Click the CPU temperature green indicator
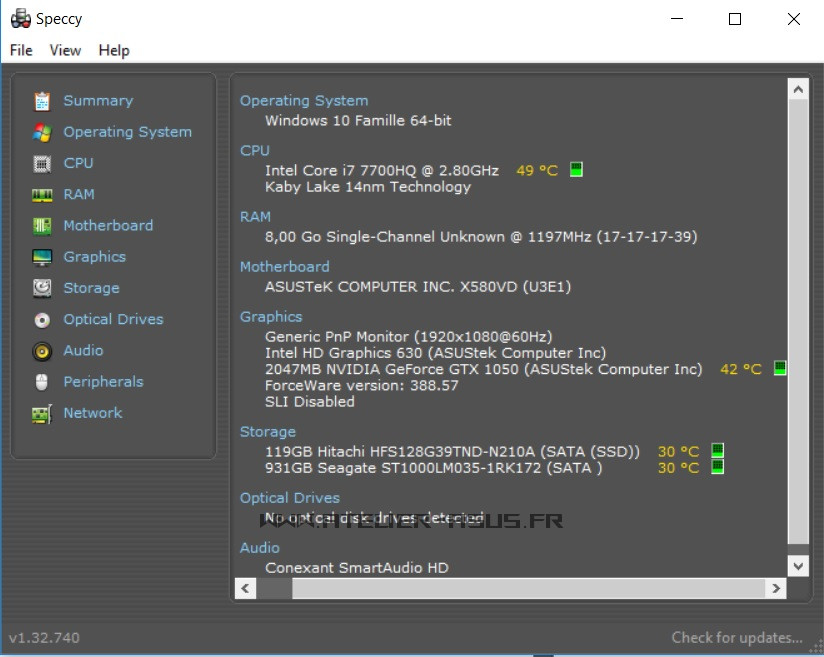Screen dimensions: 824x657 pos(576,170)
